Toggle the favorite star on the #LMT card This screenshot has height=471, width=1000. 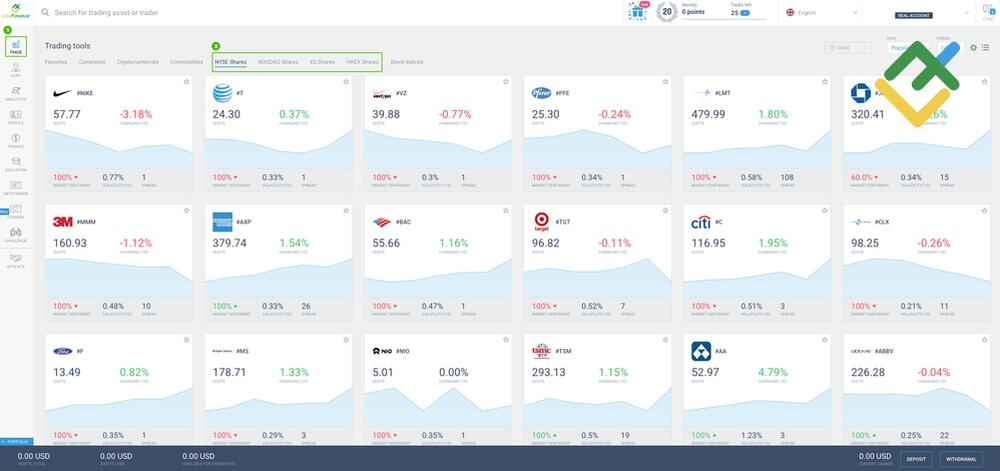[825, 82]
